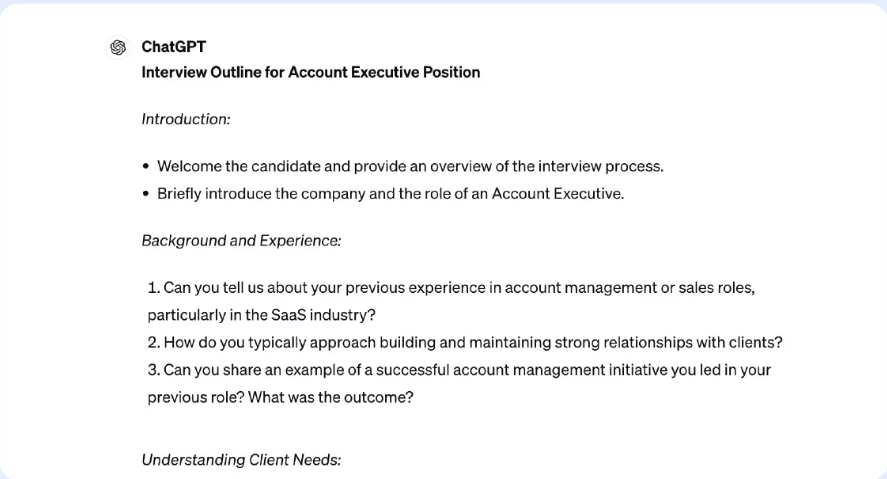This screenshot has width=887, height=479.
Task: Click the Understanding Client Needs heading
Action: (241, 460)
